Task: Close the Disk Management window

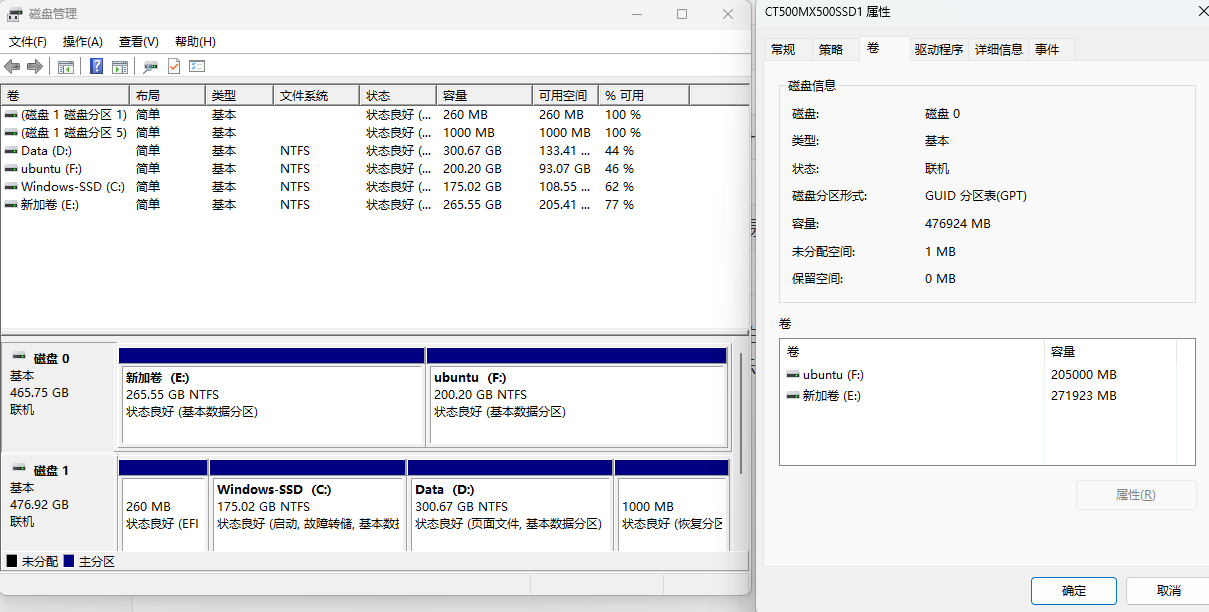Action: click(728, 14)
